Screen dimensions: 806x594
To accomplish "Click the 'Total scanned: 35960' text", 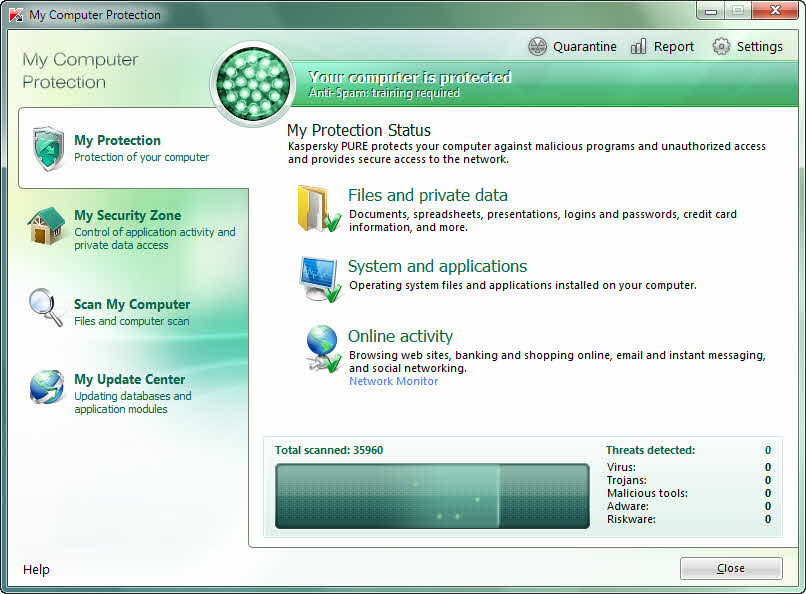I will 329,450.
